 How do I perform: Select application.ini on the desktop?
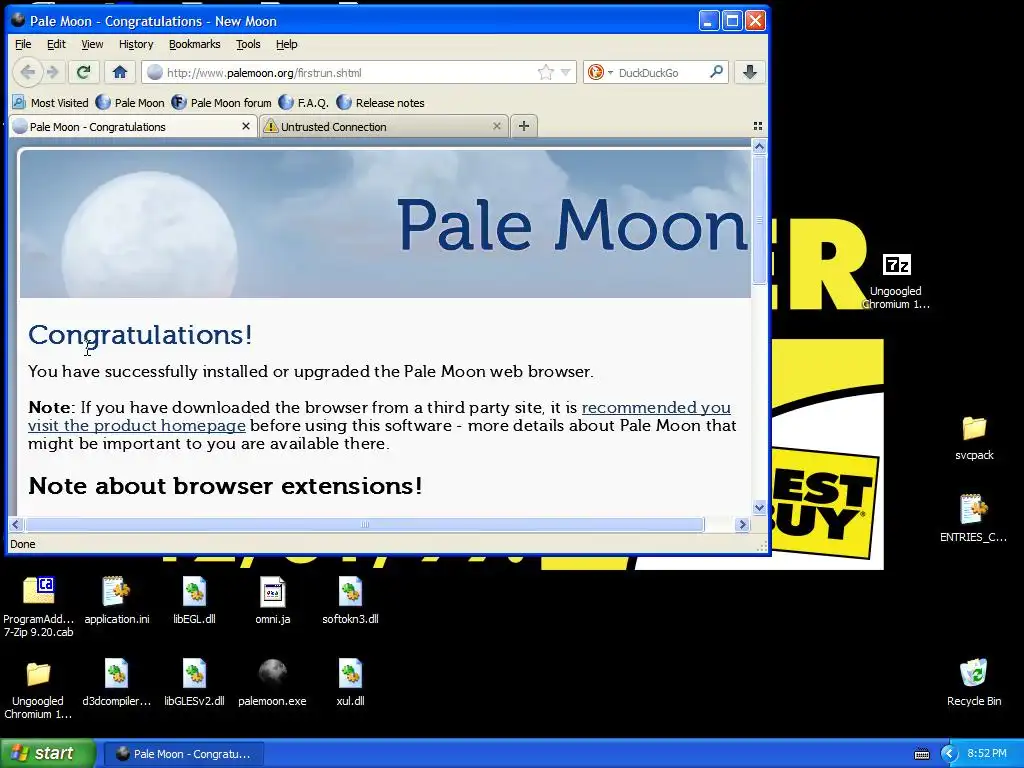coord(117,600)
